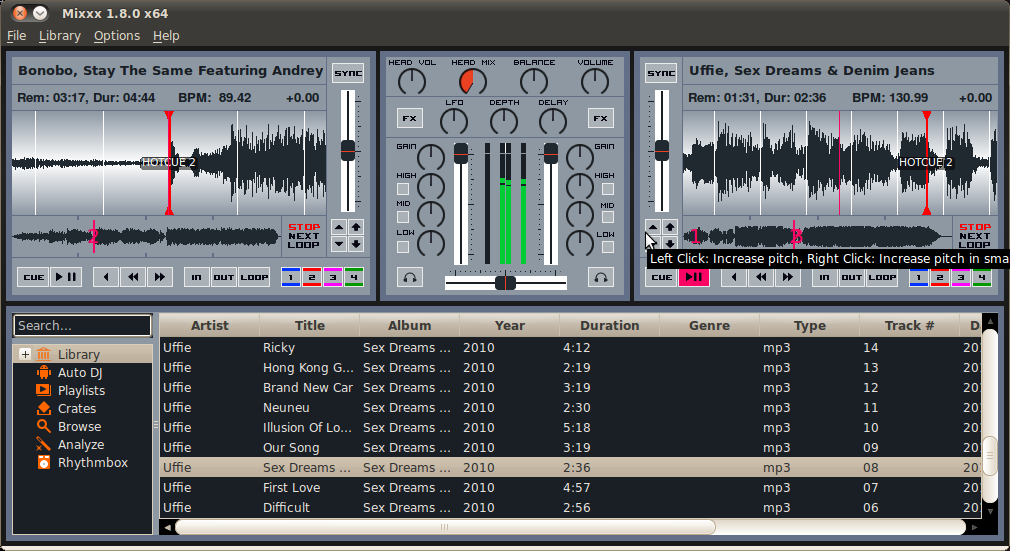Viewport: 1010px width, 551px height.
Task: Sort tracks by Artist column header
Action: [x=210, y=325]
